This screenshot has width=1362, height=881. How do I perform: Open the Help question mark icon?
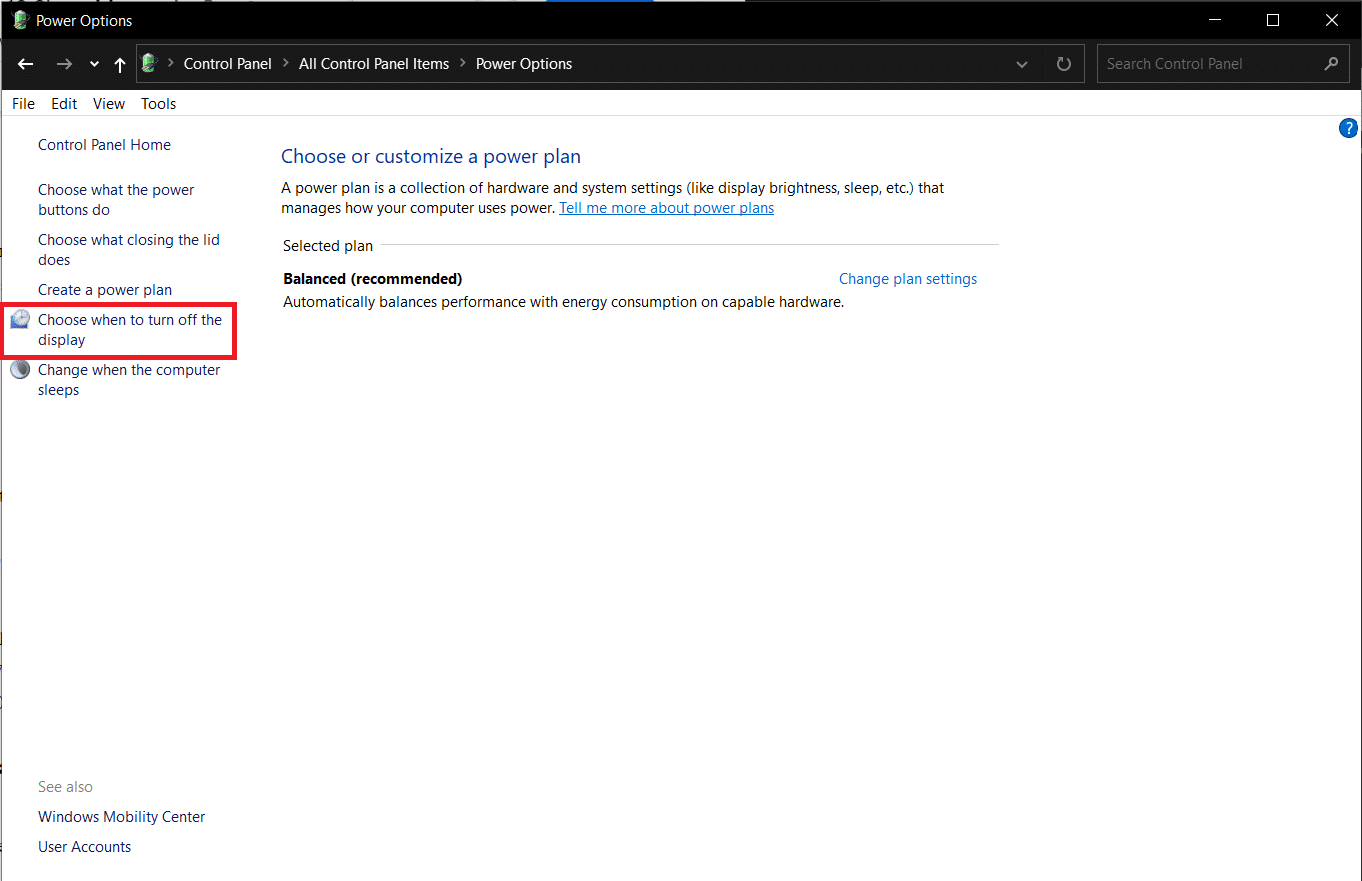pyautogui.click(x=1348, y=128)
